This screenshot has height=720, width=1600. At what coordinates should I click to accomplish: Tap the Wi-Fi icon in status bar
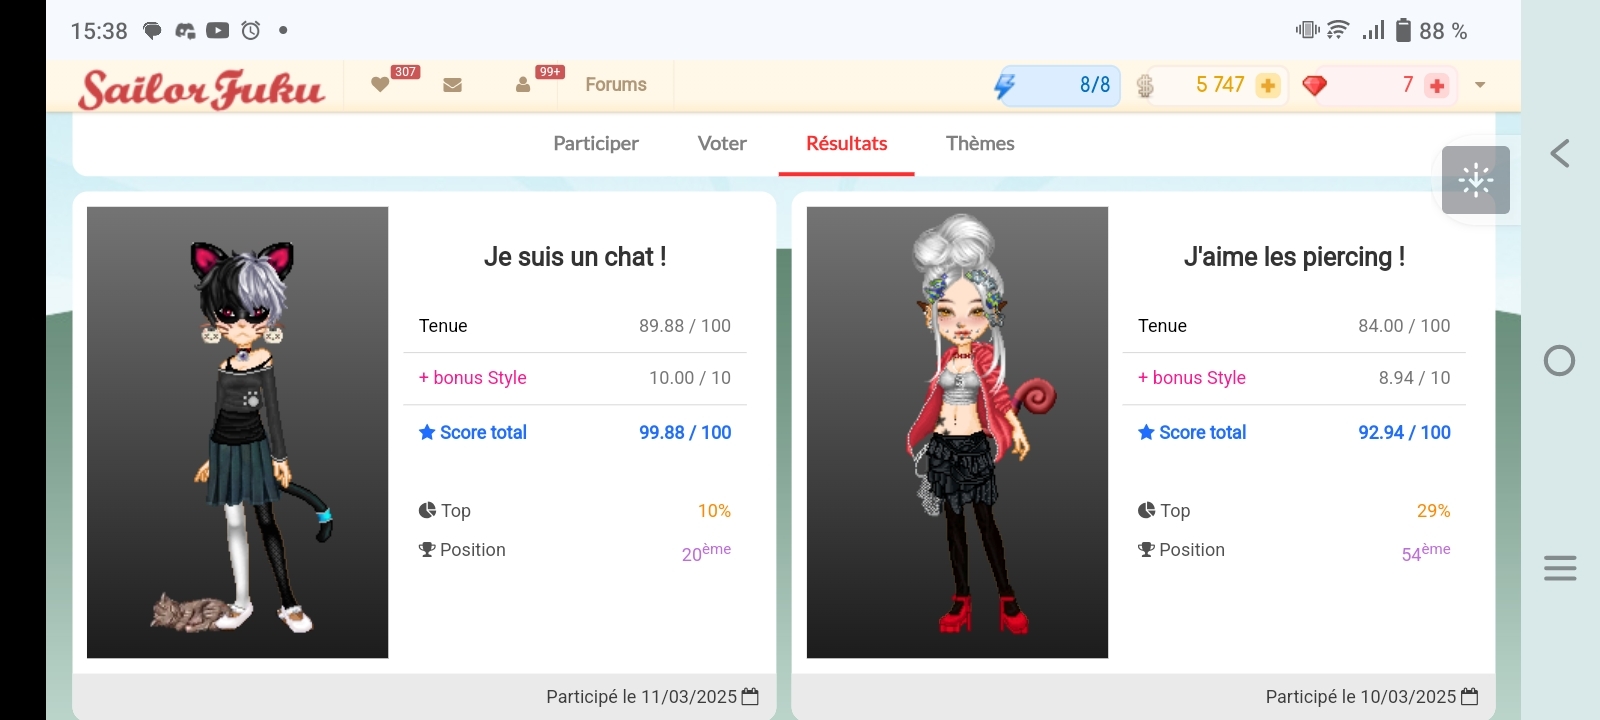(1337, 30)
